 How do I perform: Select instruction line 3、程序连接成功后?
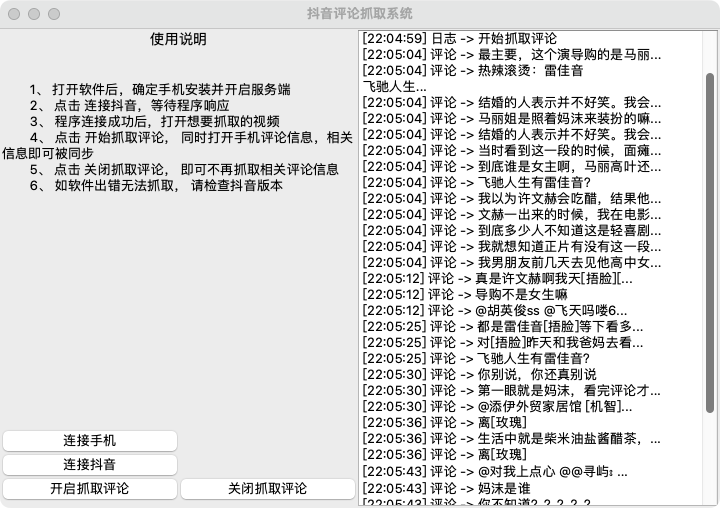tap(155, 121)
